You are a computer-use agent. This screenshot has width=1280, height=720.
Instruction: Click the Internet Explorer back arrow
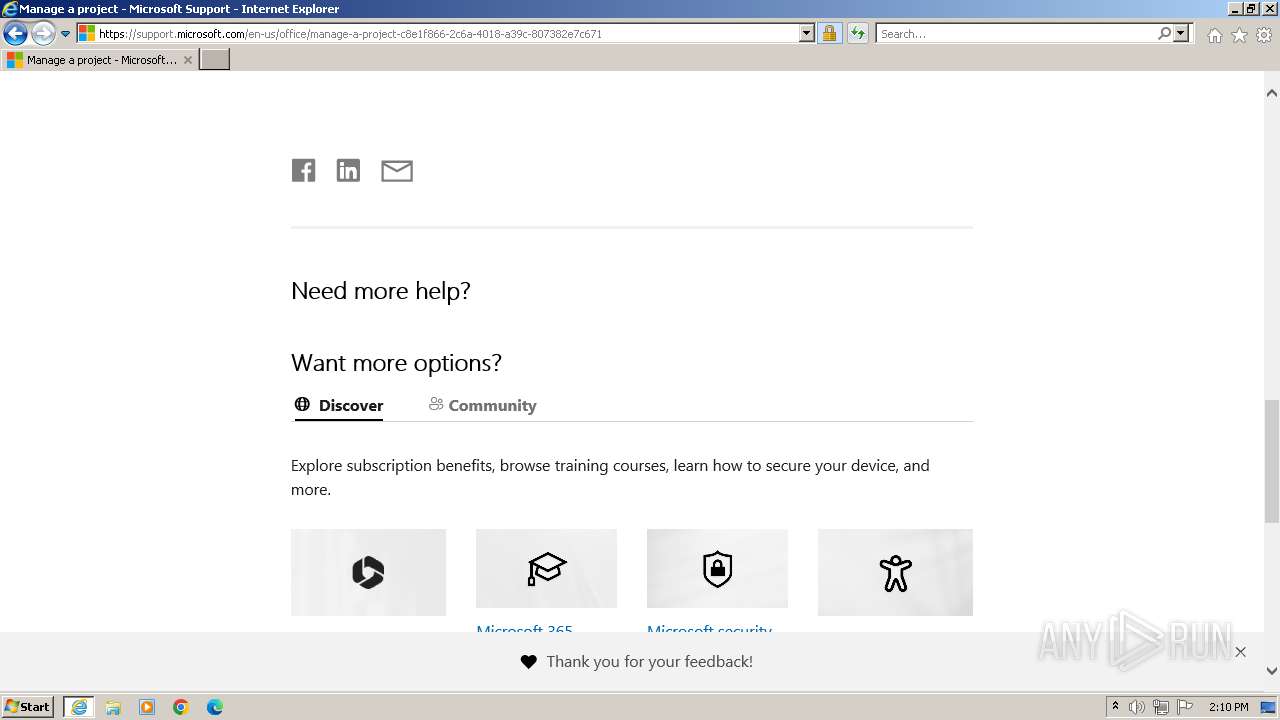[15, 34]
